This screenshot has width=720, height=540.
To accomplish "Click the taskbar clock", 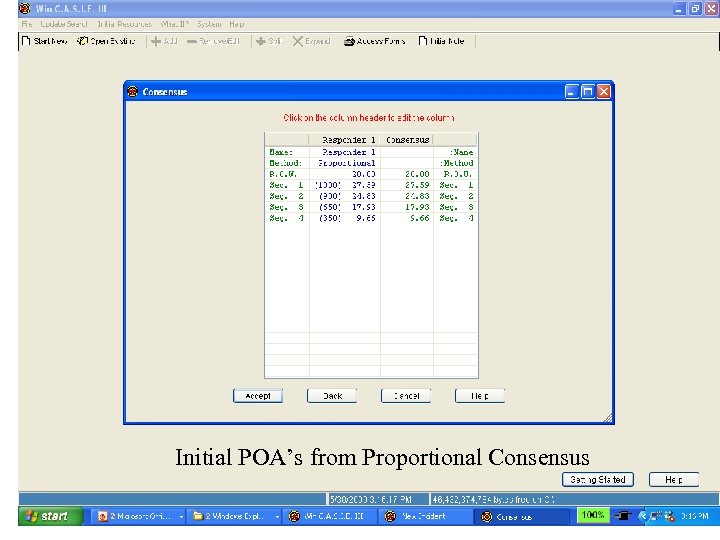I will [694, 516].
